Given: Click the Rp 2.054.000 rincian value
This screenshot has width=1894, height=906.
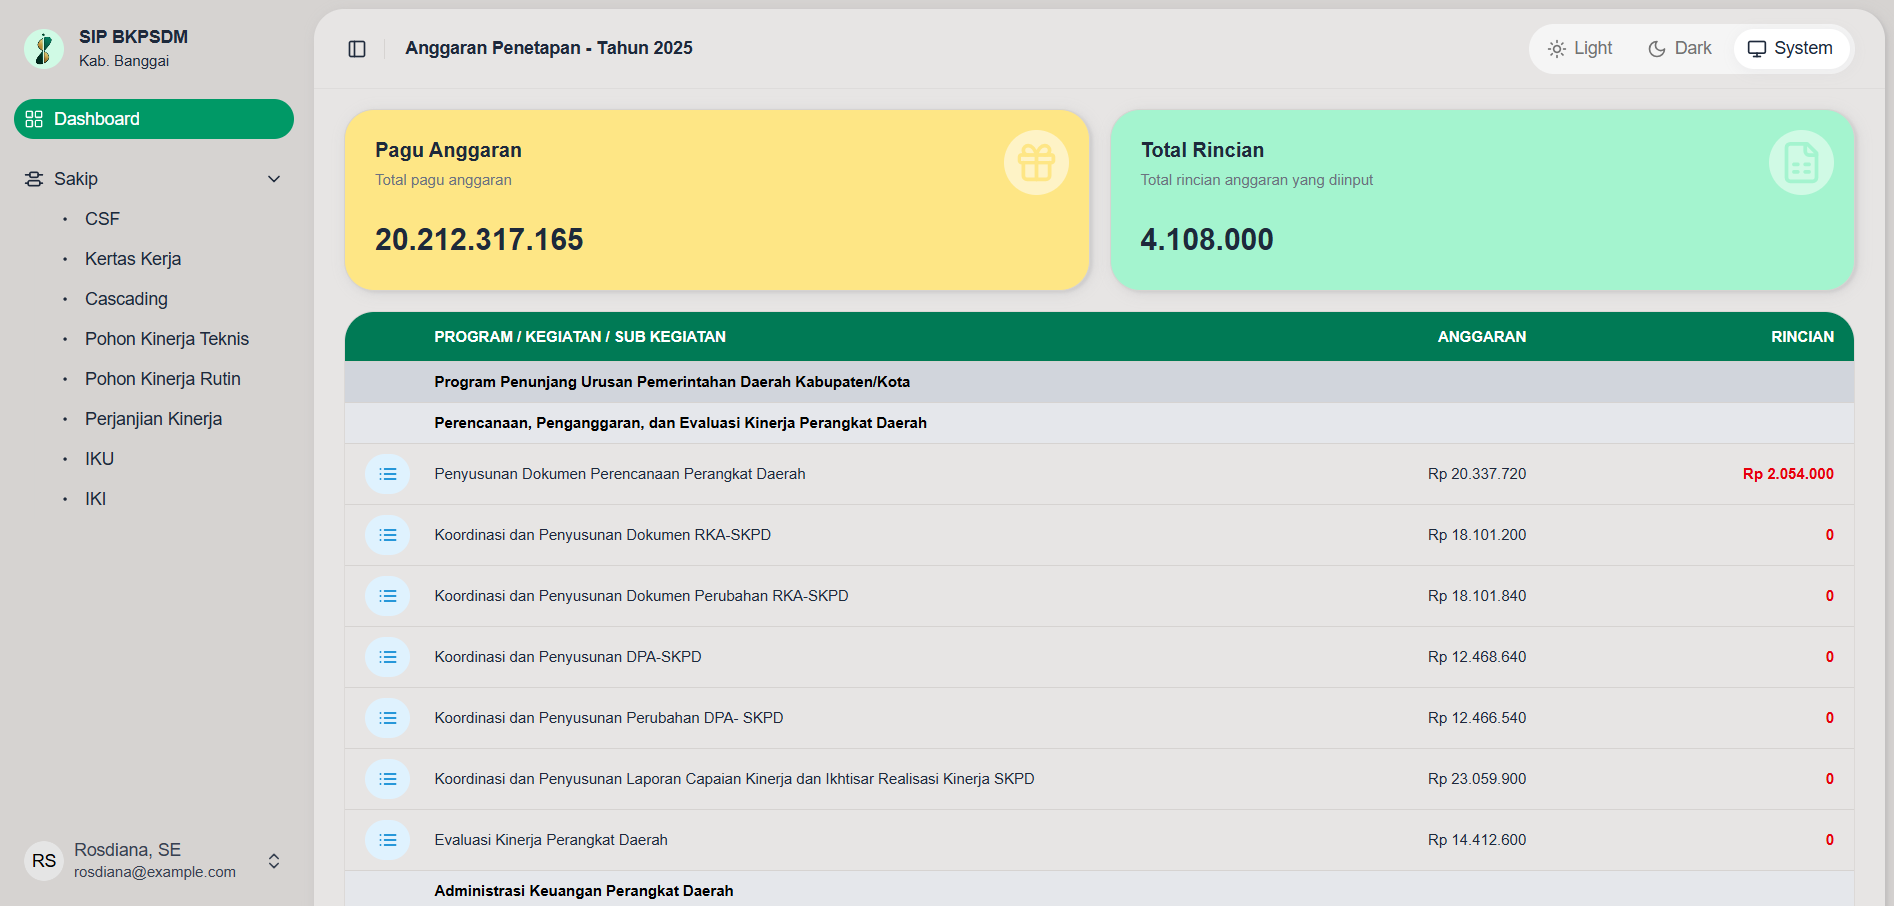Looking at the screenshot, I should (1787, 474).
